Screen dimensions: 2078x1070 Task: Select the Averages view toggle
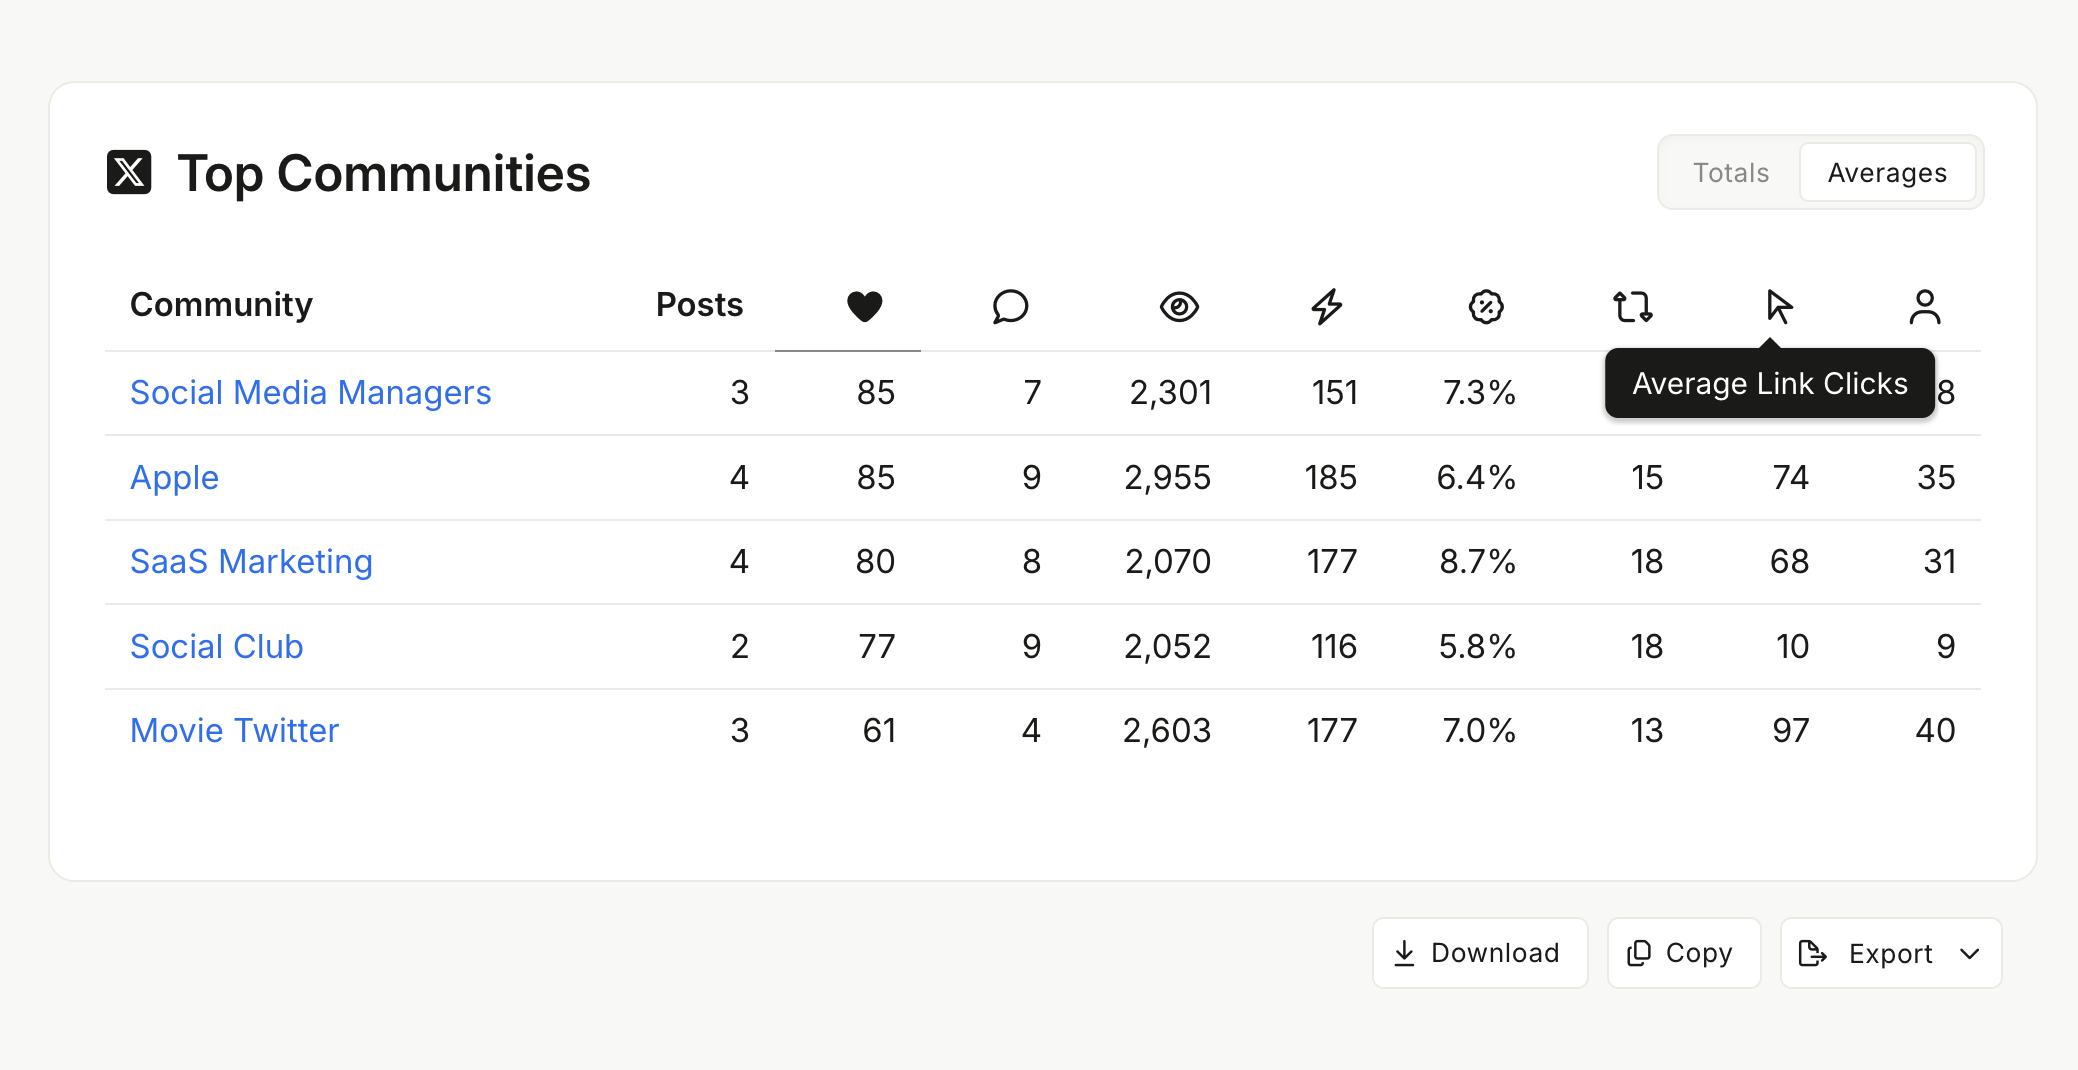click(1887, 173)
